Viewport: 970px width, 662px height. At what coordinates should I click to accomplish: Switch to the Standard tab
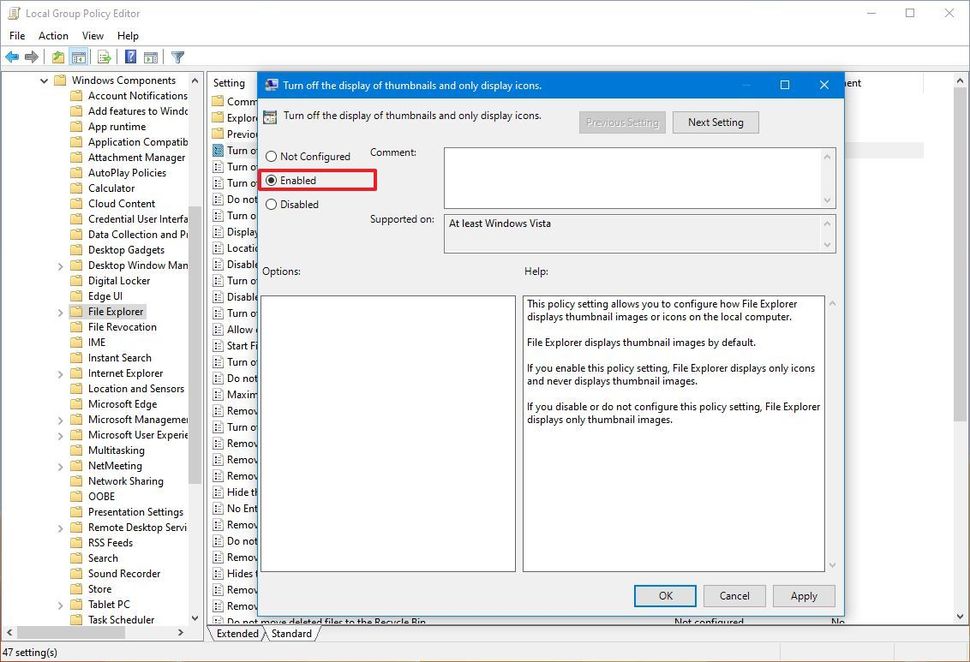point(291,633)
